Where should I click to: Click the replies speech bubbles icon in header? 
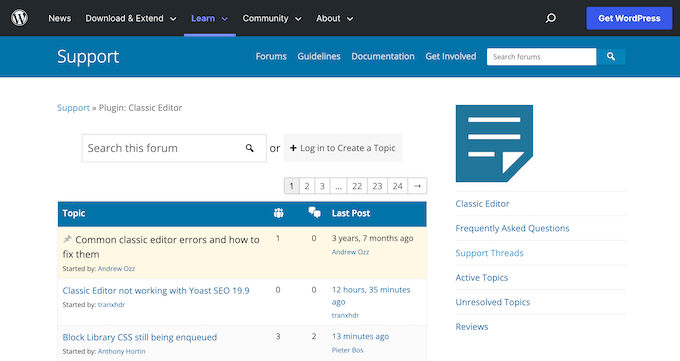click(314, 213)
